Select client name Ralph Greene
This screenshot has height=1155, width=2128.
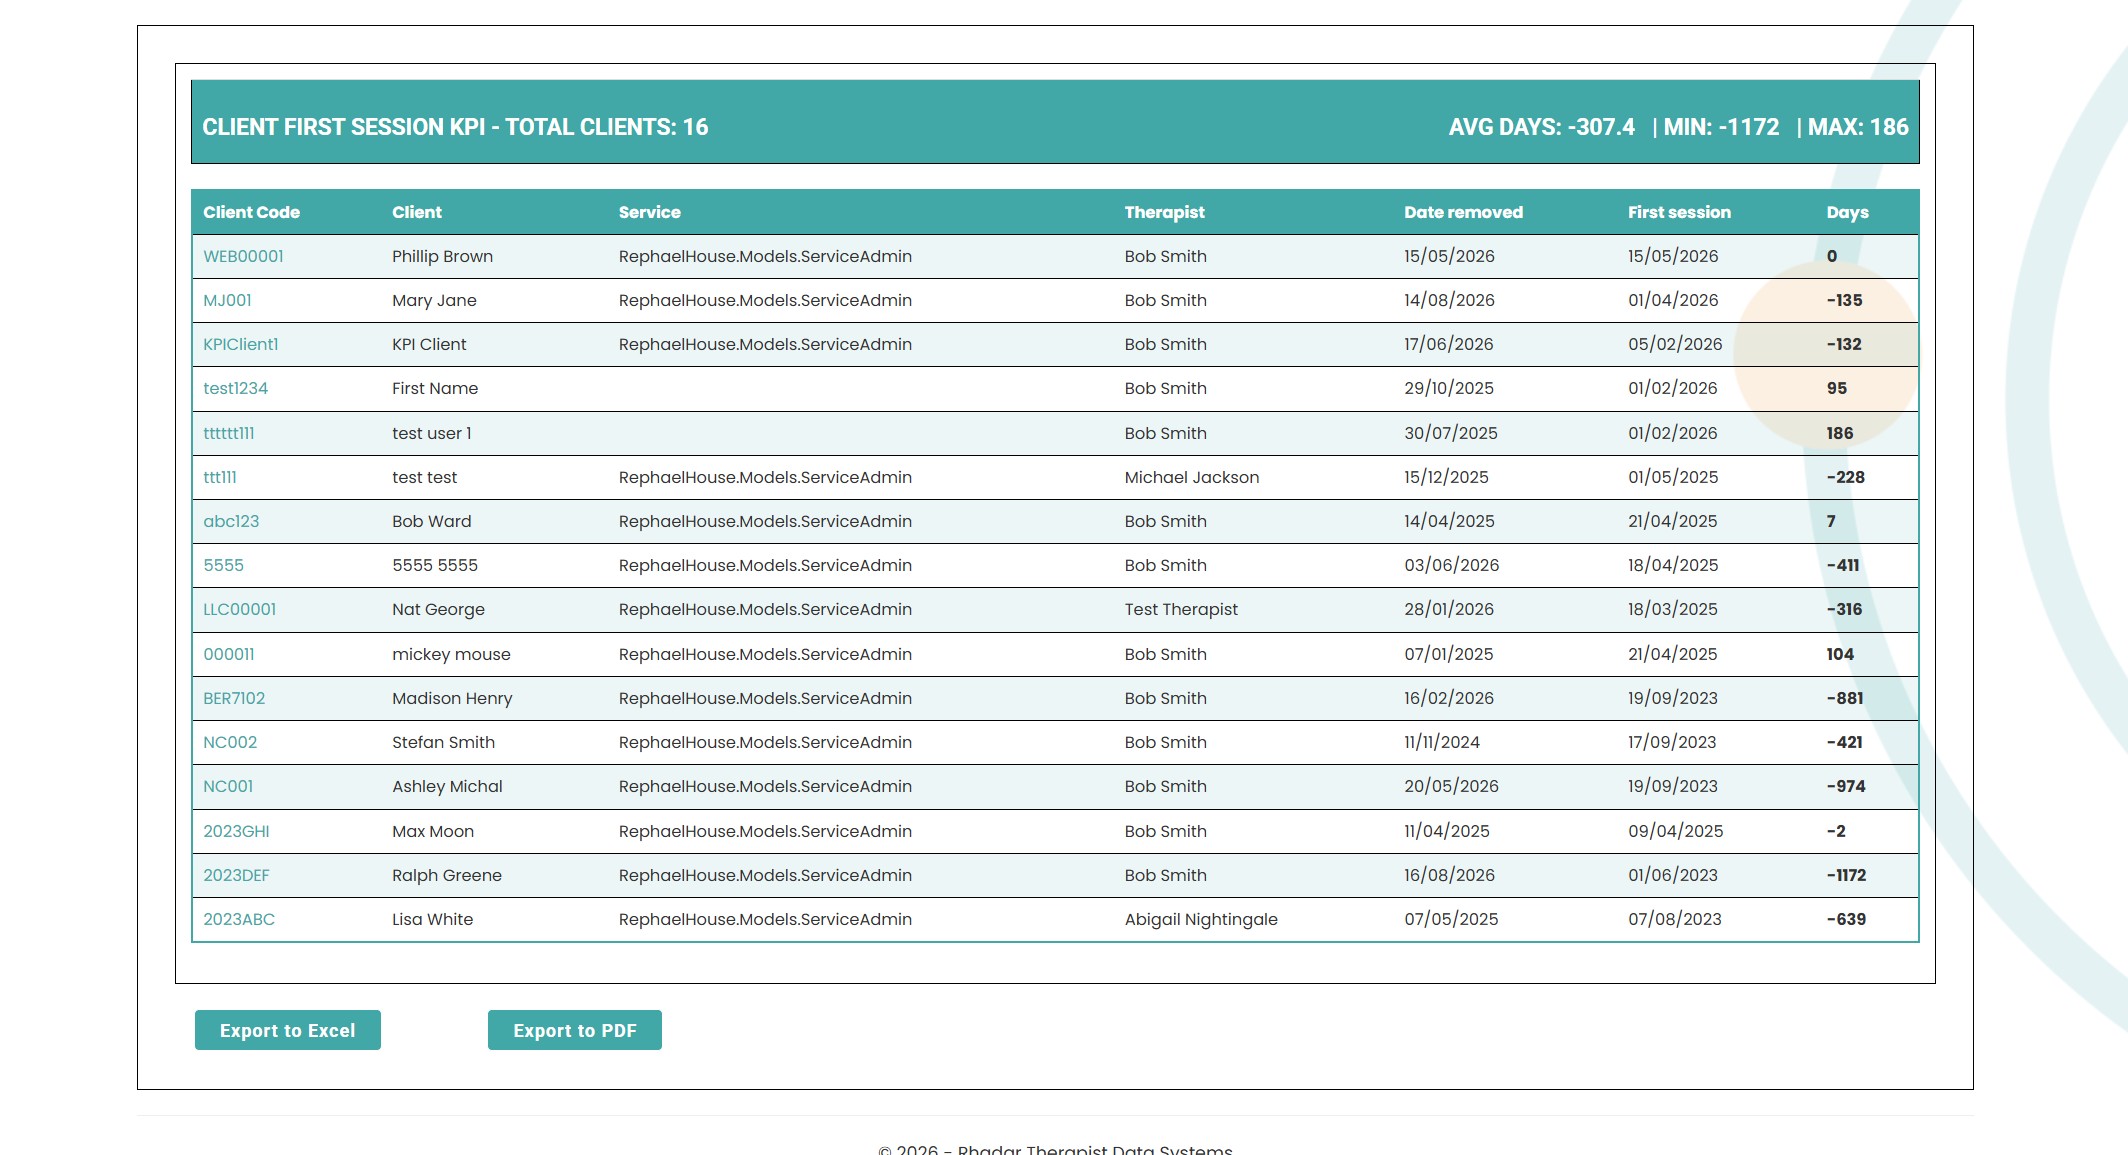point(447,875)
